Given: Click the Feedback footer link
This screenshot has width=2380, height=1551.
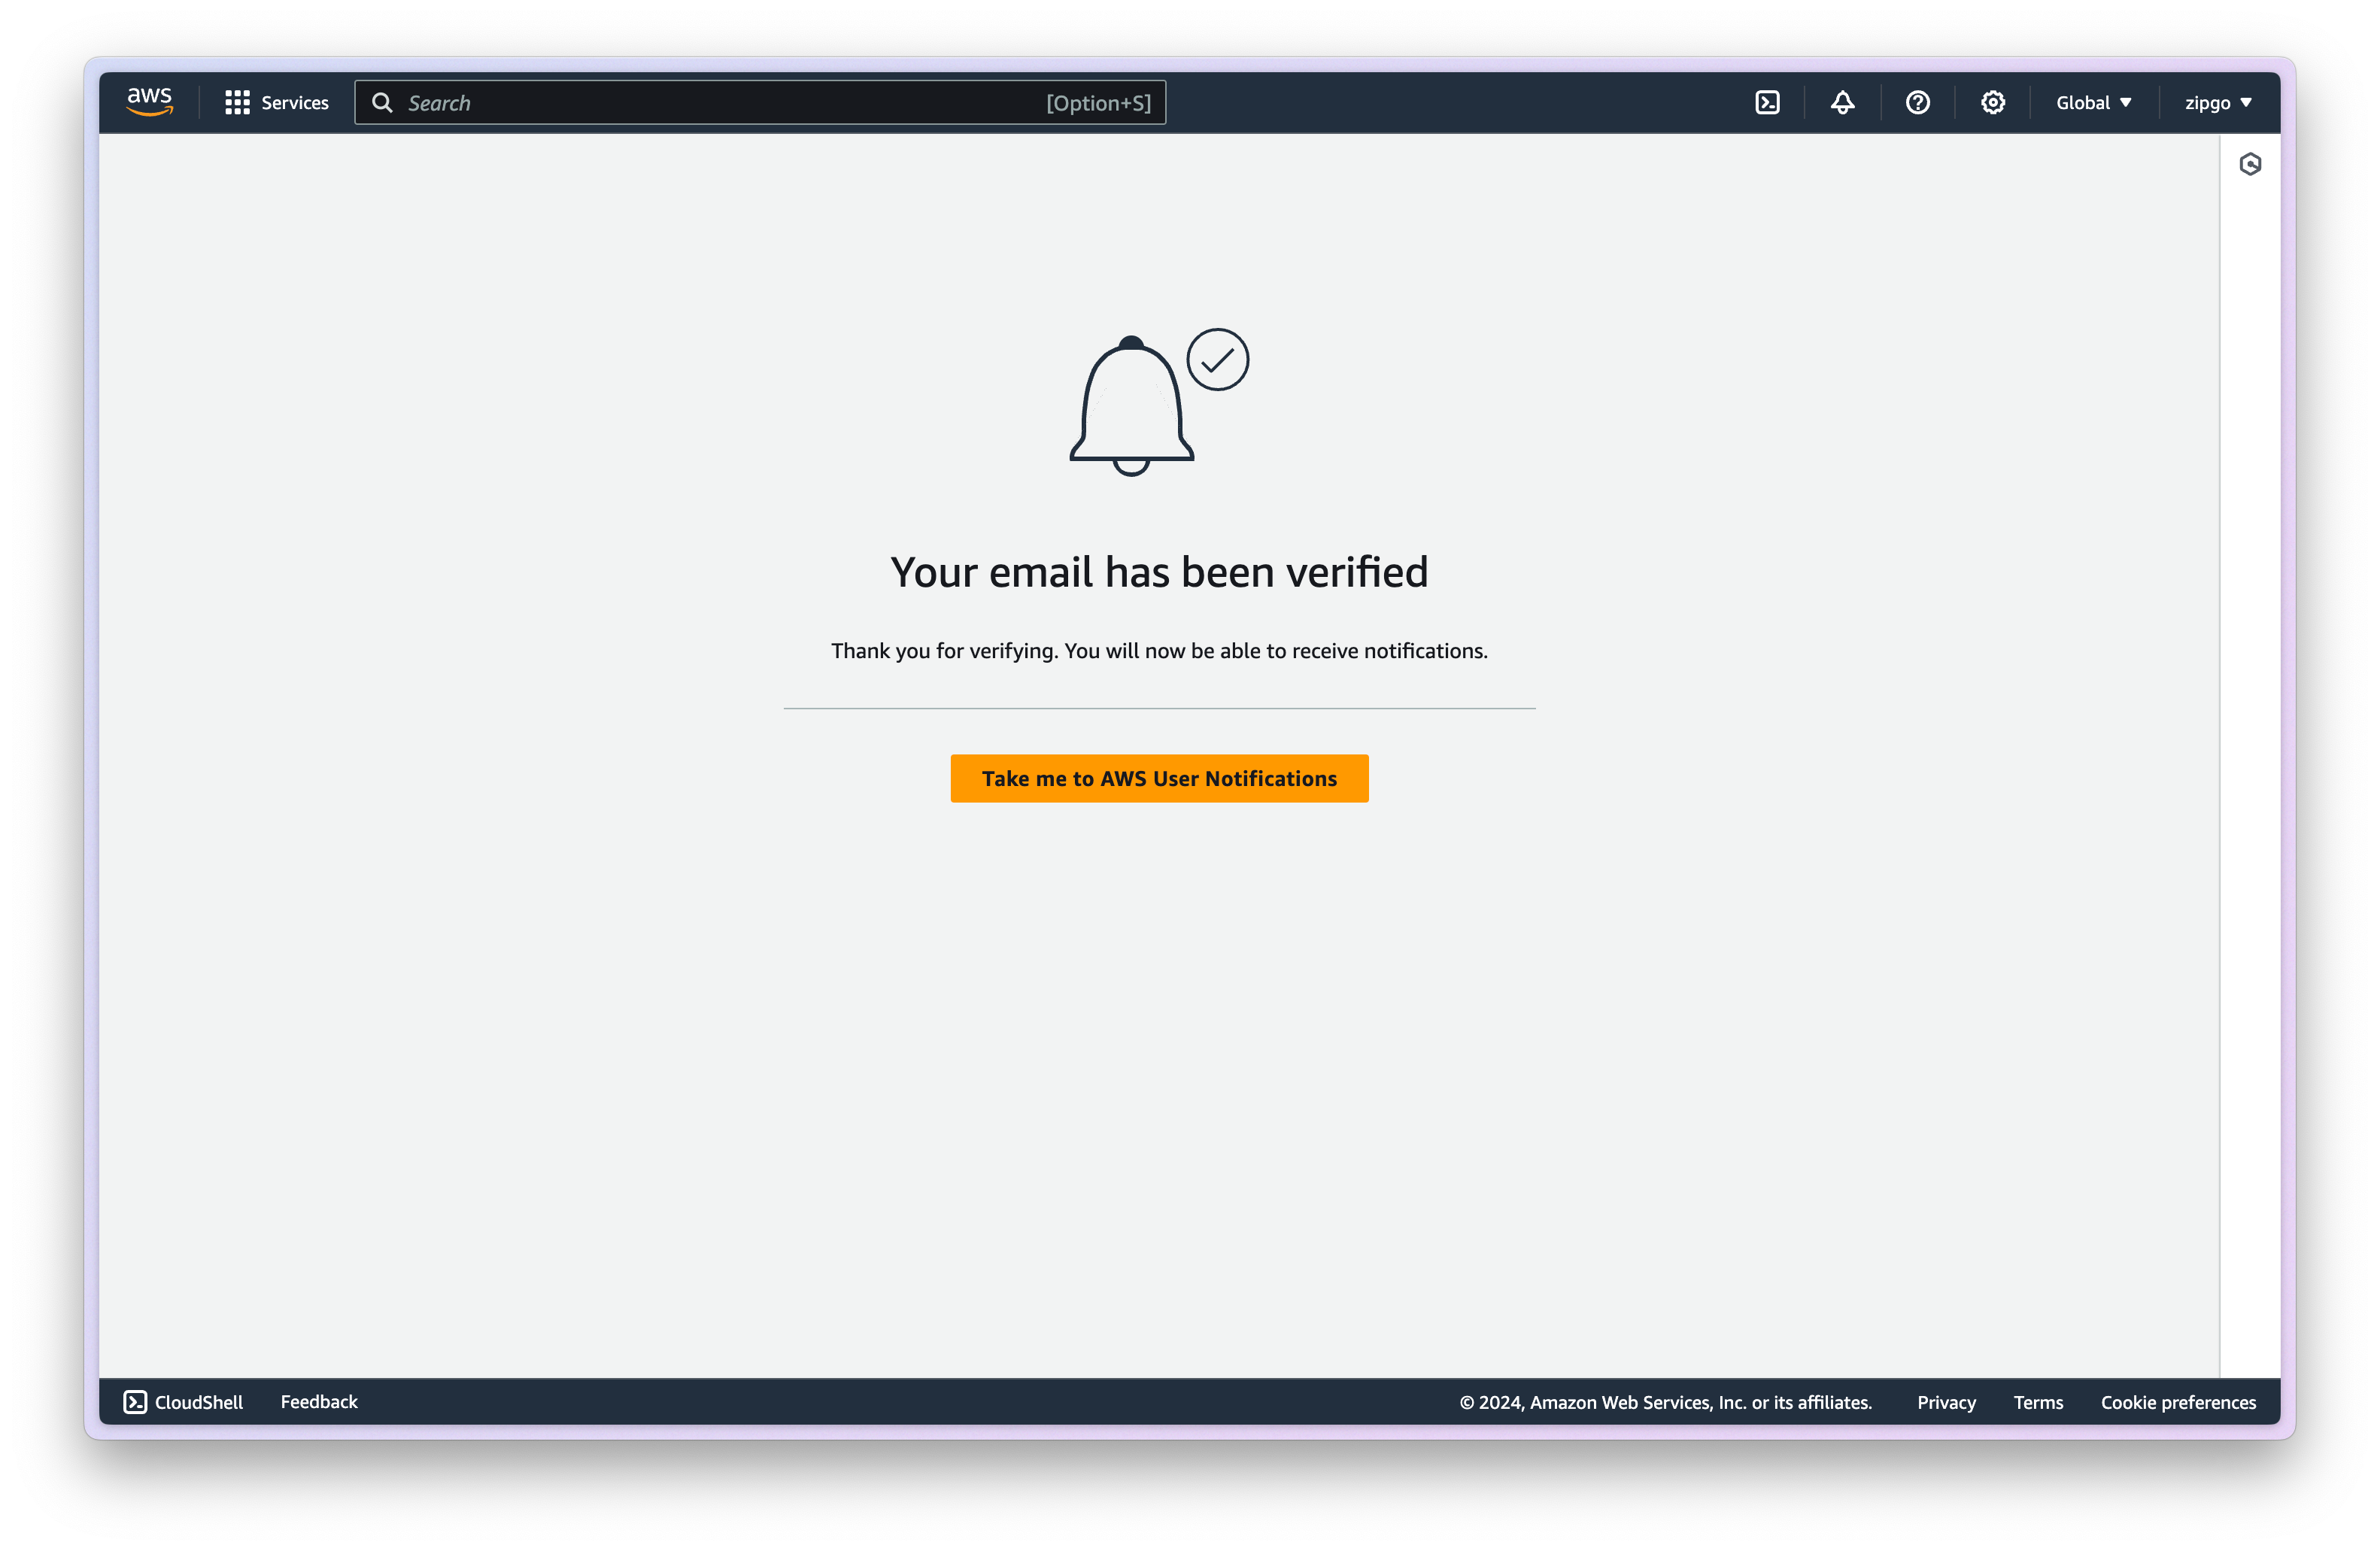Looking at the screenshot, I should click(319, 1402).
